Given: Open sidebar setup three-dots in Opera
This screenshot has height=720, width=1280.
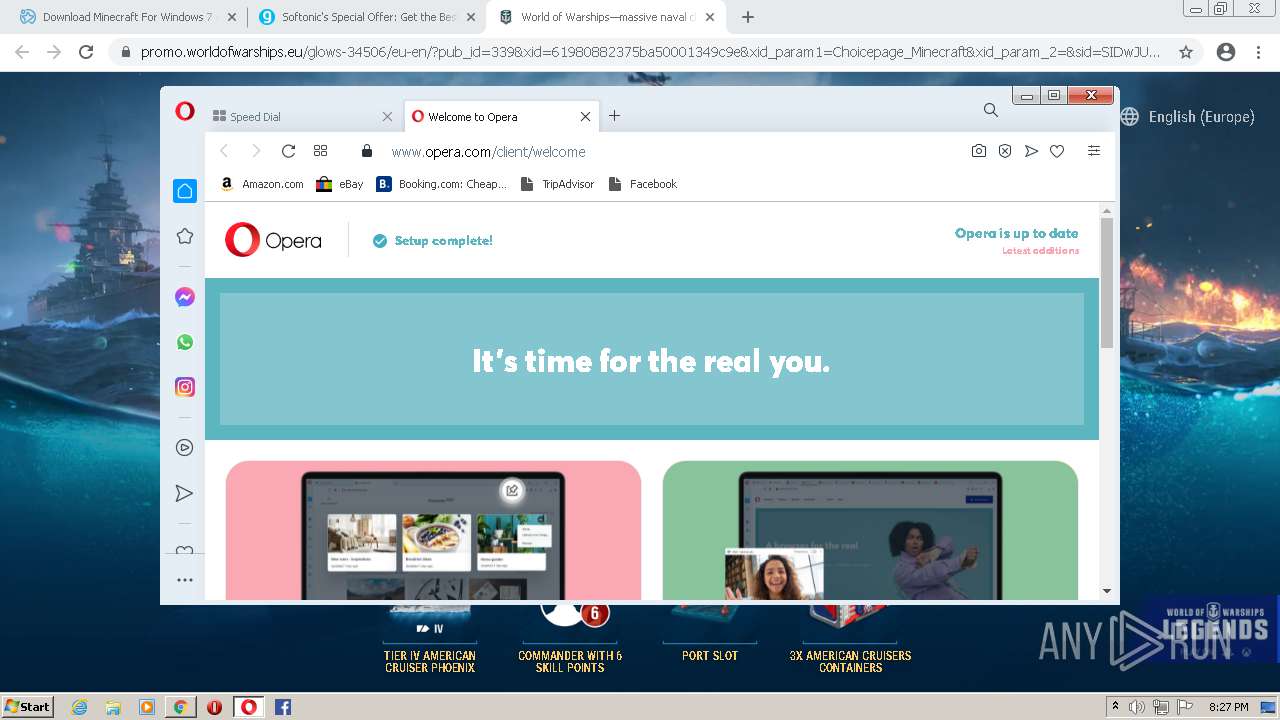Looking at the screenshot, I should coord(185,580).
